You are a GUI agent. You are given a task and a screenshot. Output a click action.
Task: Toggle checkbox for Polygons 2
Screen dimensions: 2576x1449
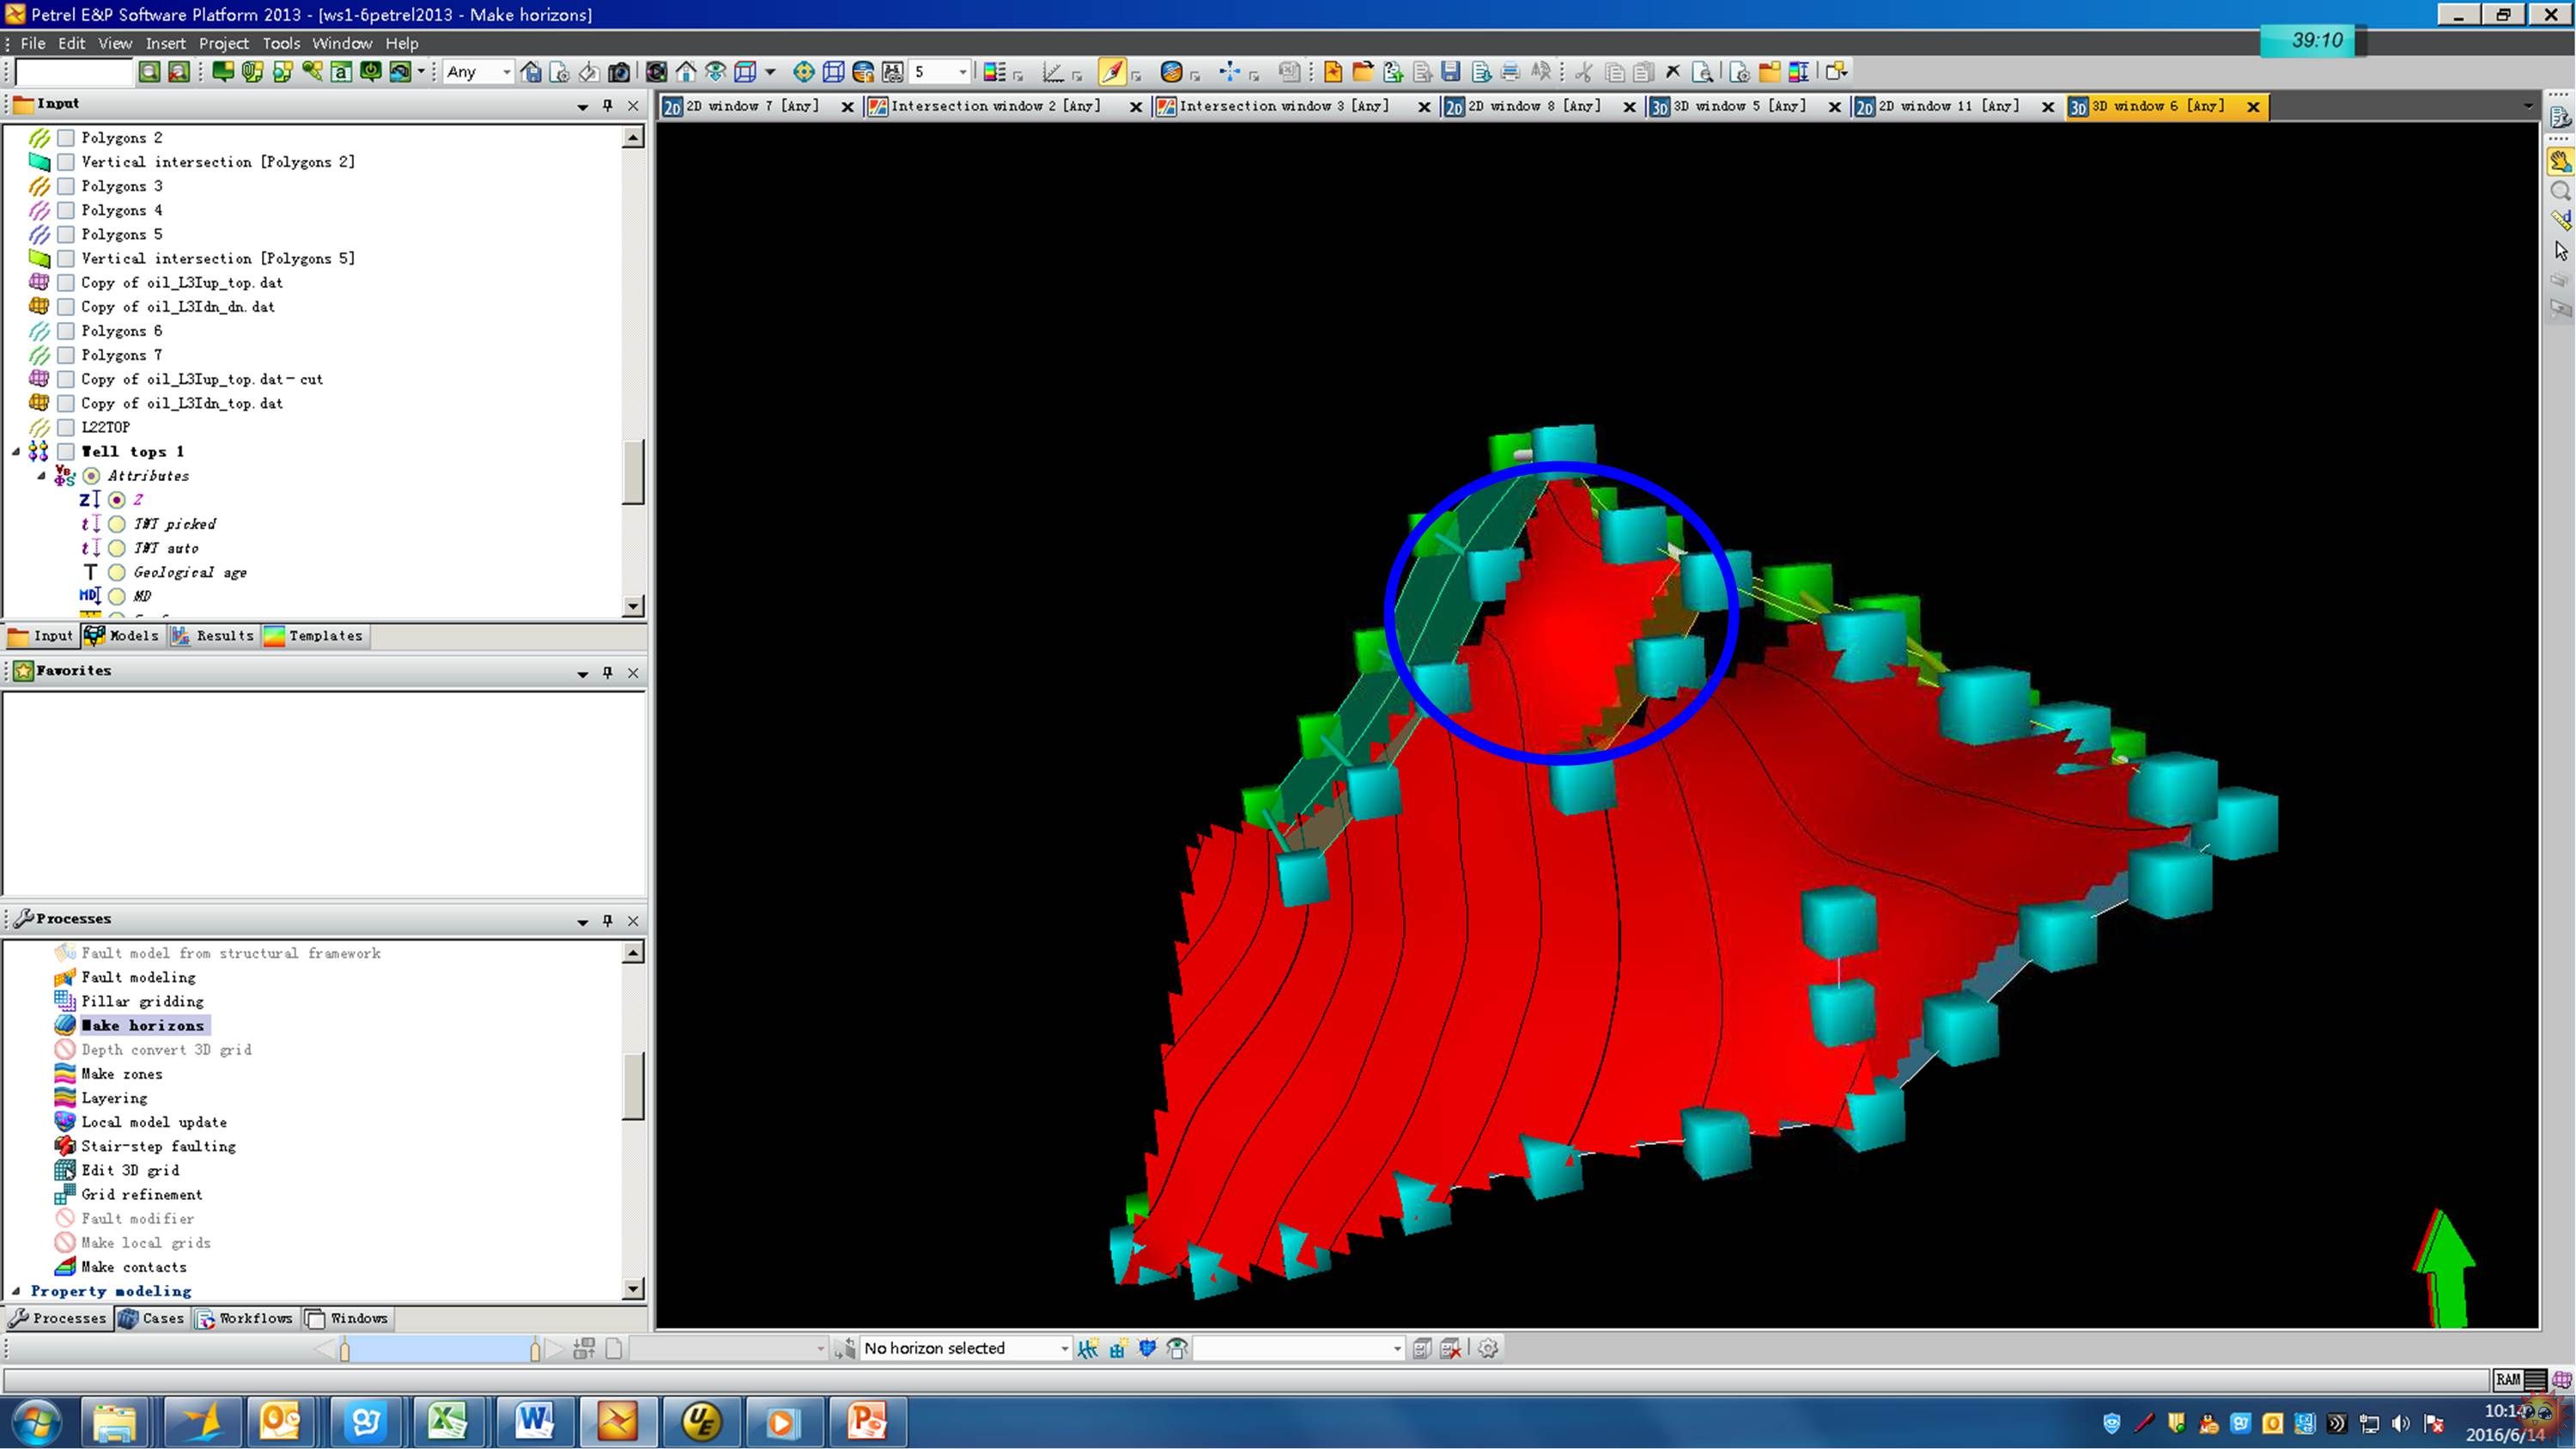[66, 138]
